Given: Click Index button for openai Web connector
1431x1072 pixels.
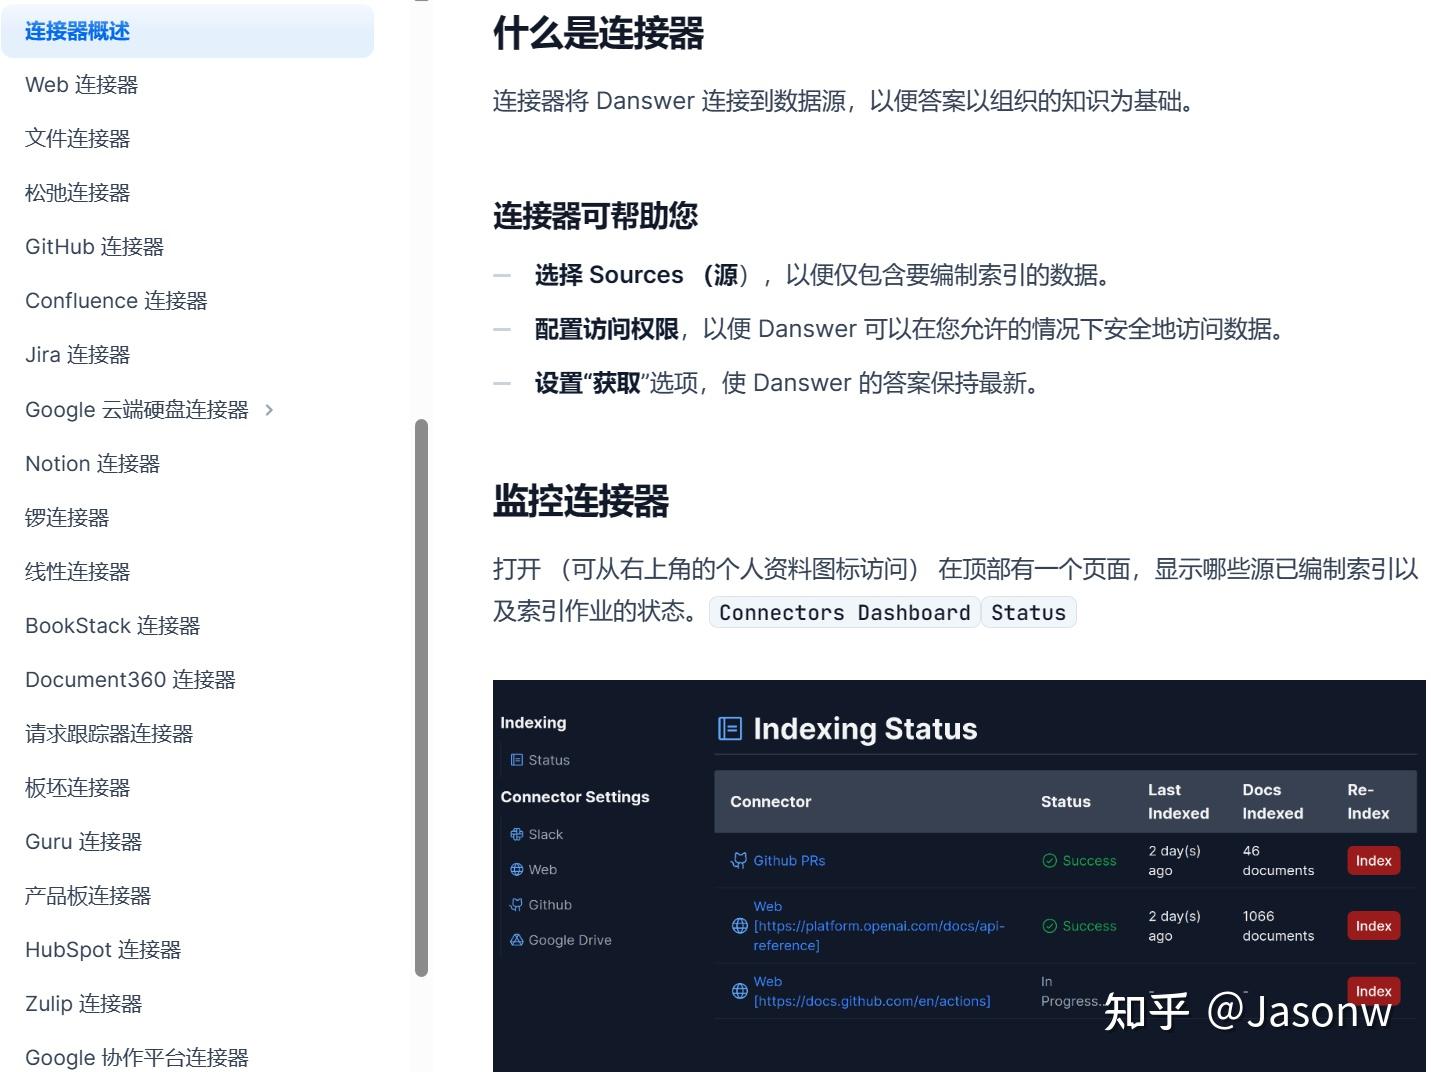Looking at the screenshot, I should 1373,926.
